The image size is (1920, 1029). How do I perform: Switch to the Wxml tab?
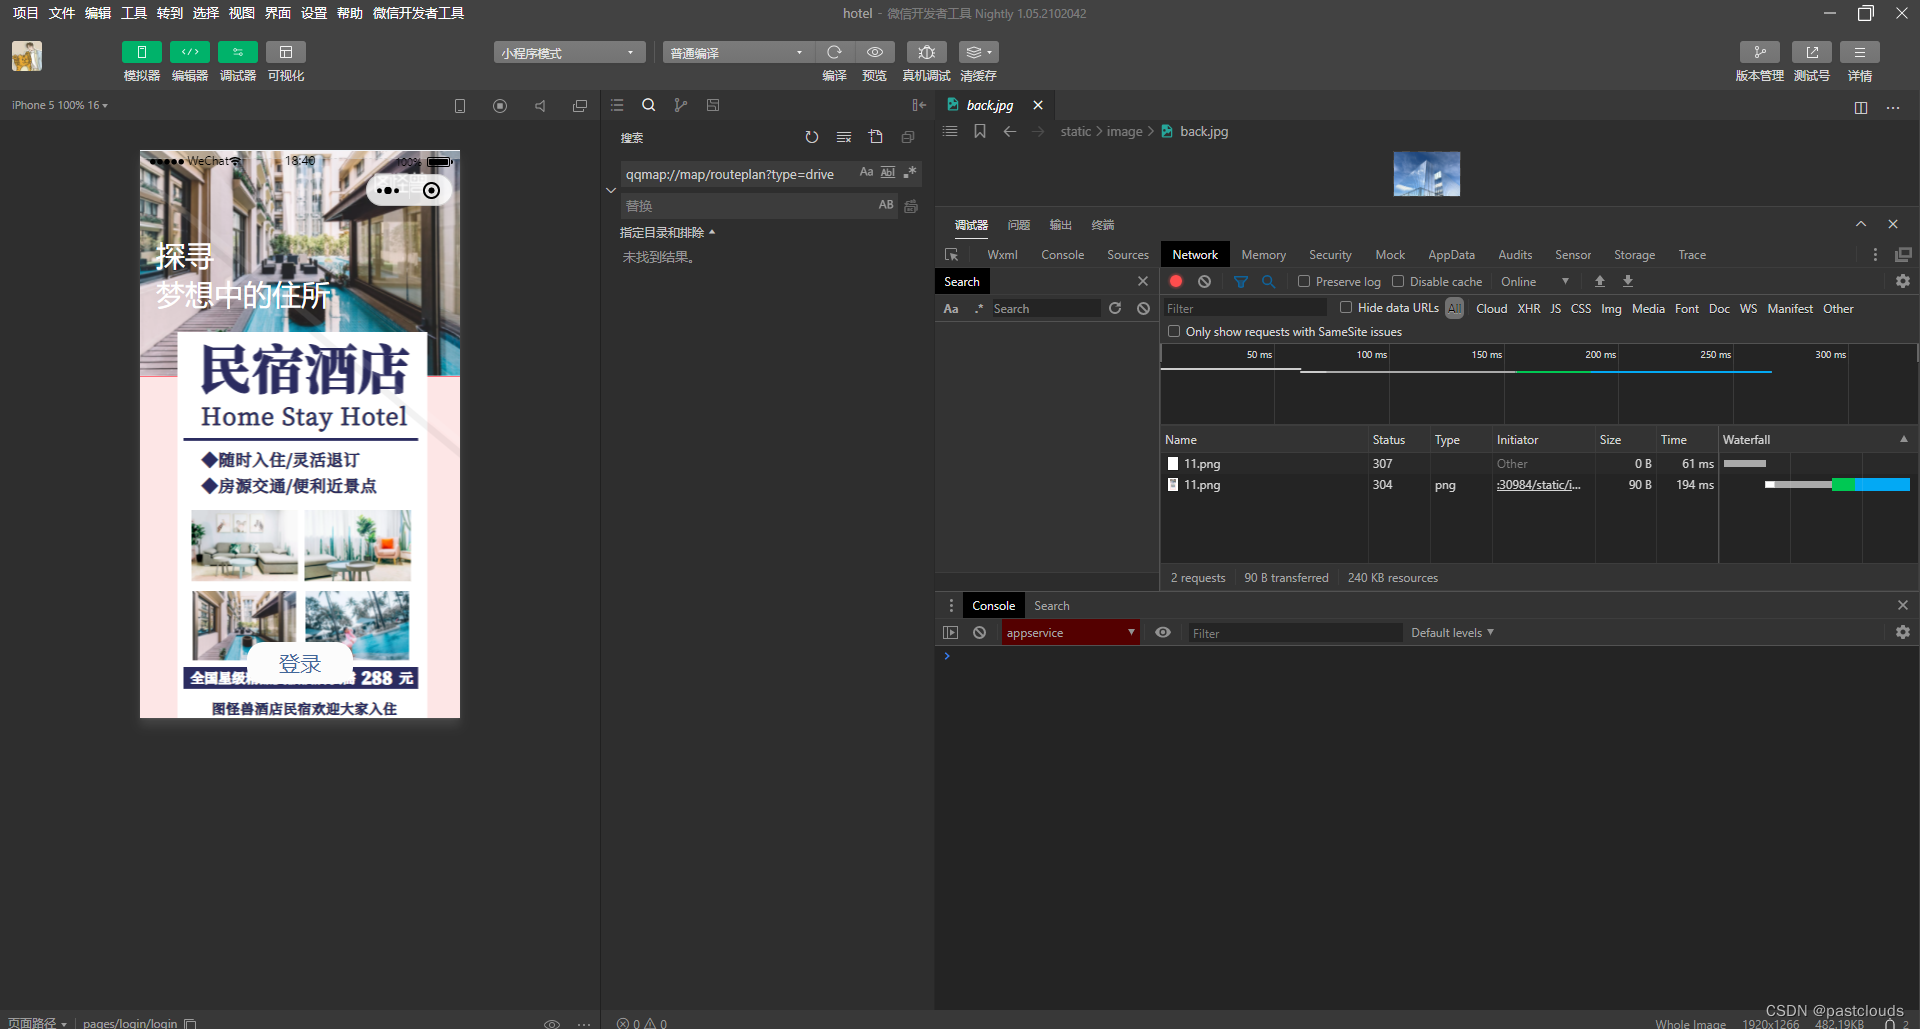click(x=1002, y=255)
